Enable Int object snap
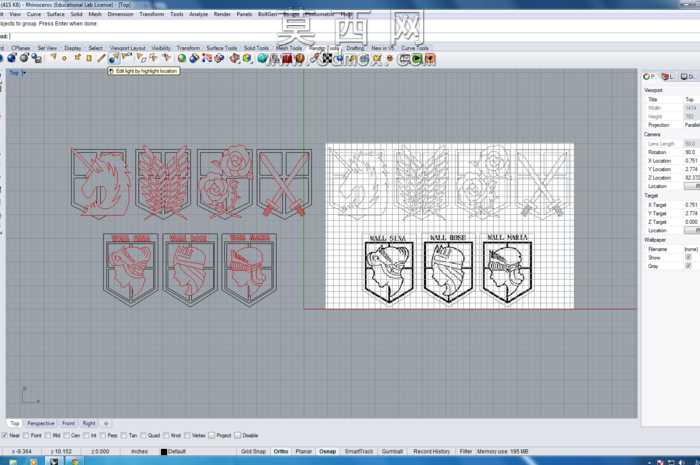Screen dimensions: 700x465 coord(87,435)
